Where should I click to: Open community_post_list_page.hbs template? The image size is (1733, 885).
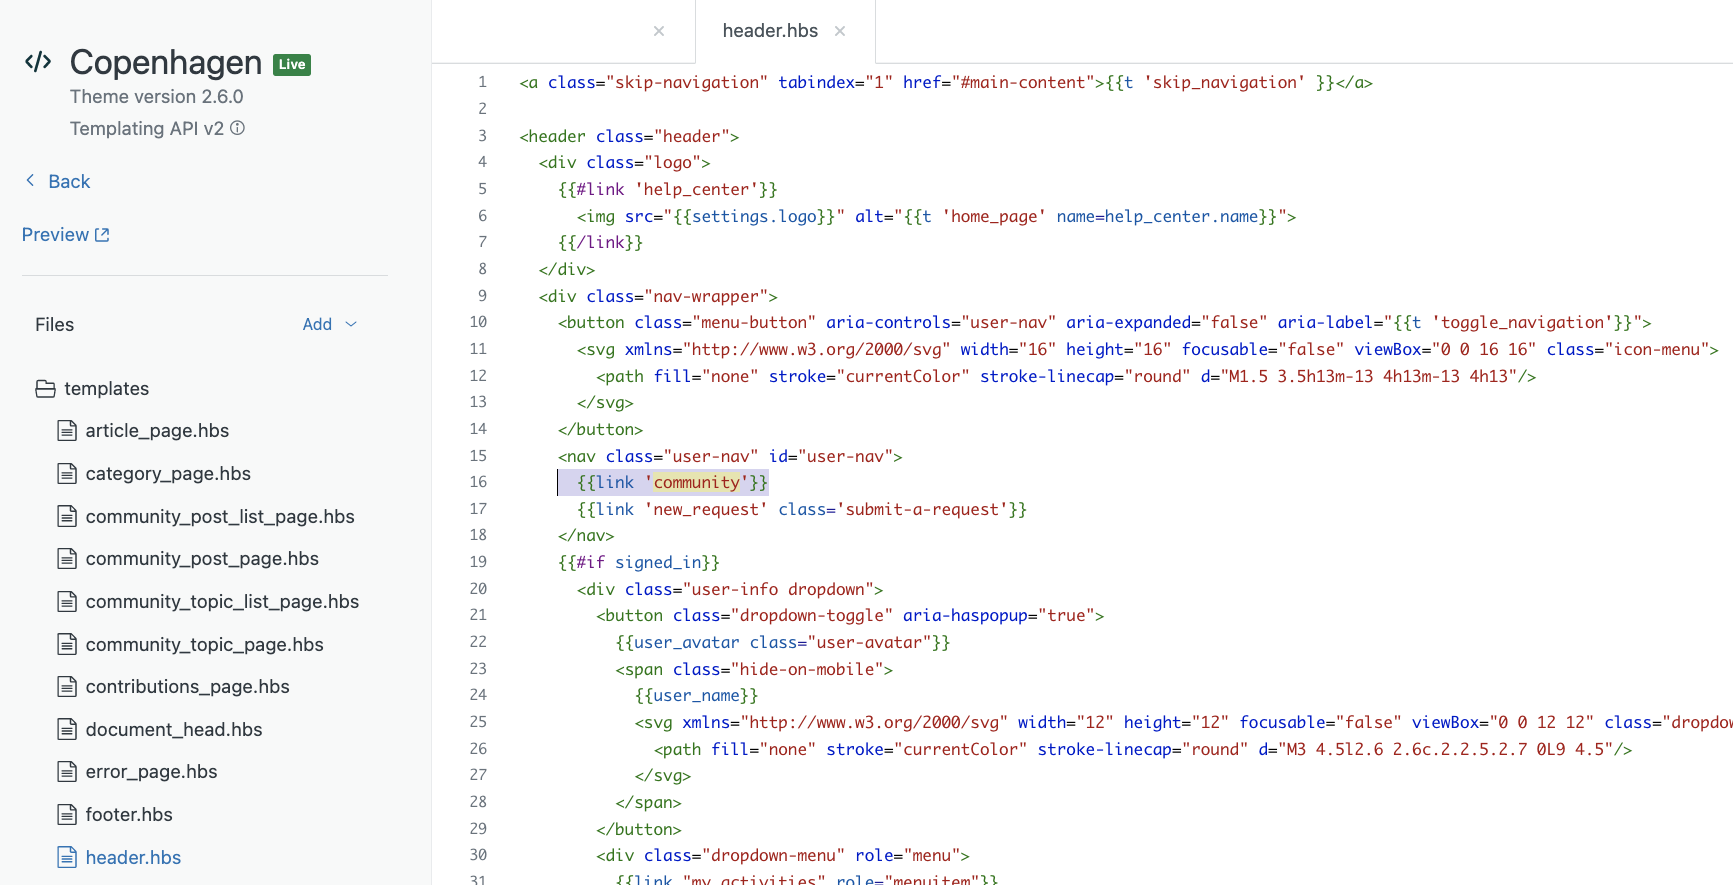[x=220, y=517]
